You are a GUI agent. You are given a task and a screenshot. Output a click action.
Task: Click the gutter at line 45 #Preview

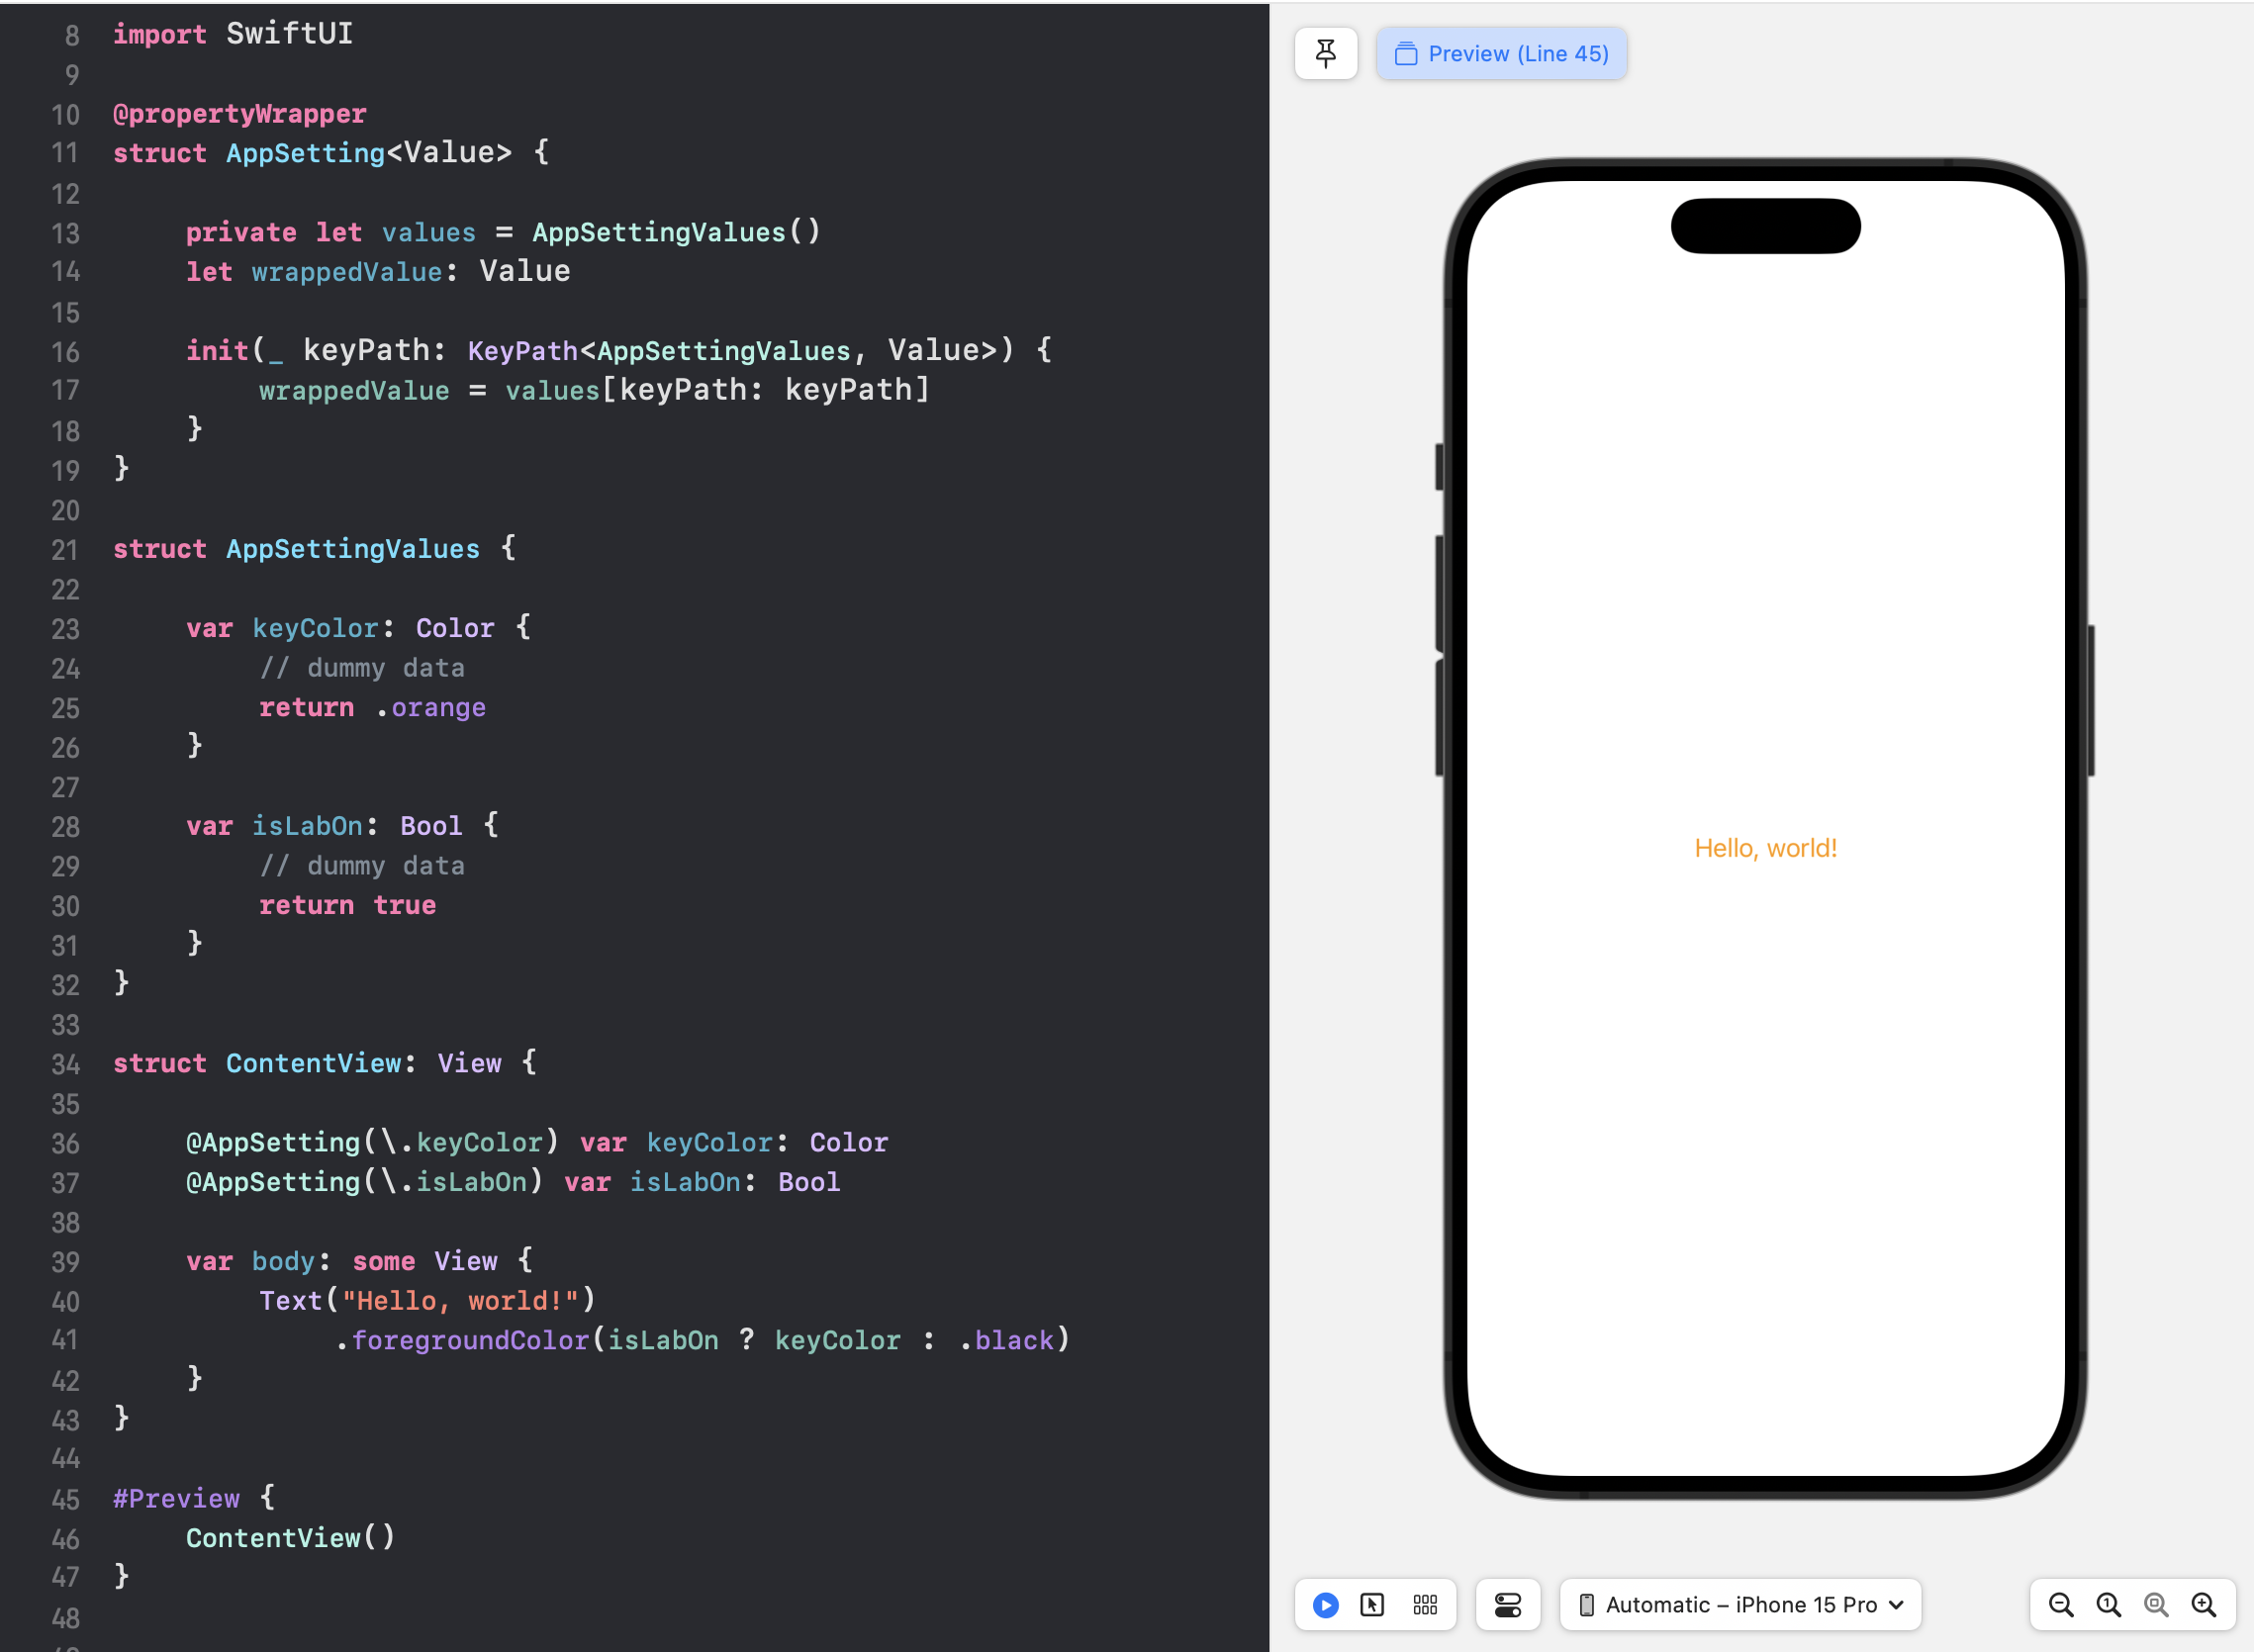coord(65,1499)
